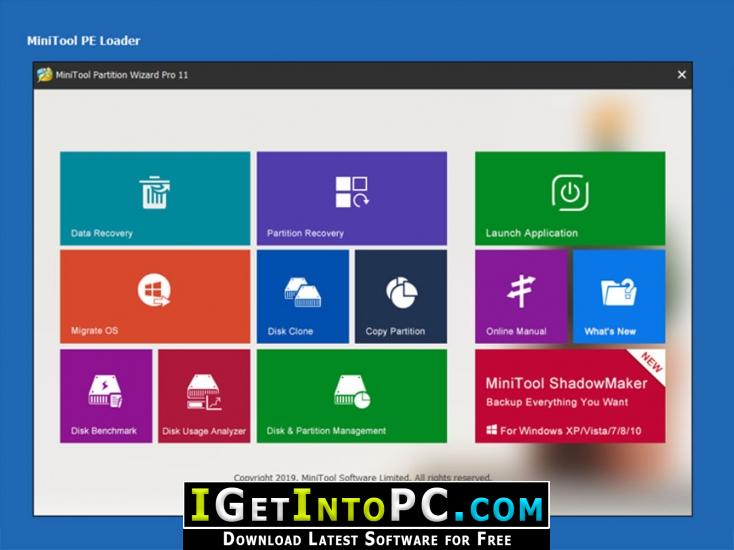Image resolution: width=734 pixels, height=550 pixels.
Task: Click the Copy Partition pie chart icon
Action: point(401,292)
